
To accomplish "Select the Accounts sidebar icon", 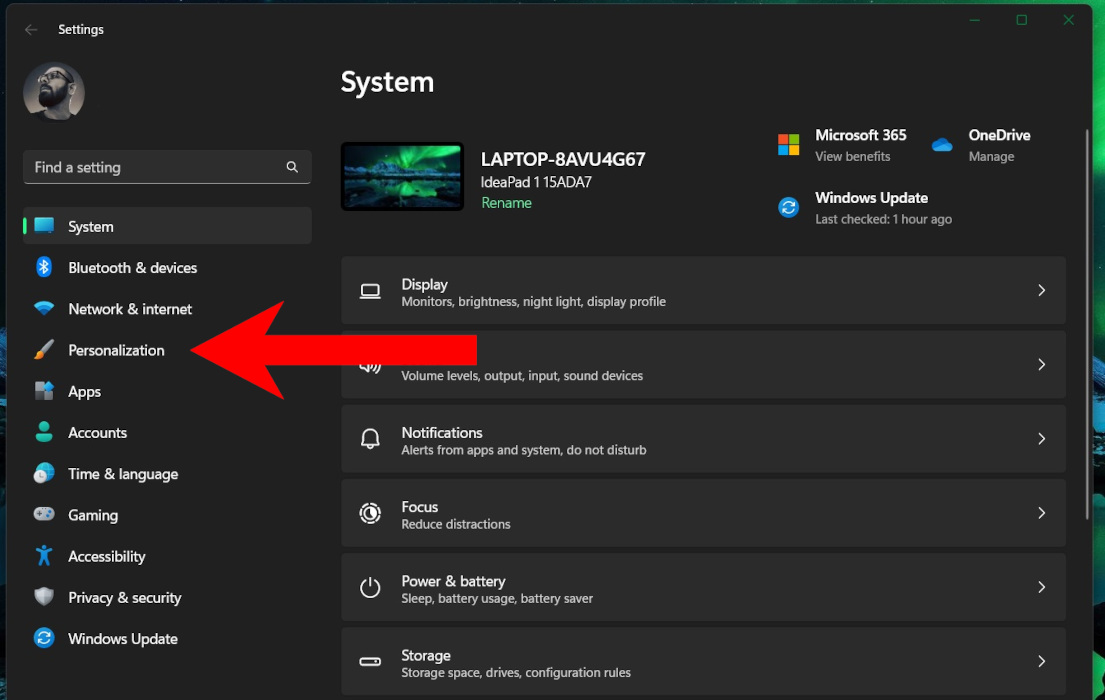I will (44, 432).
